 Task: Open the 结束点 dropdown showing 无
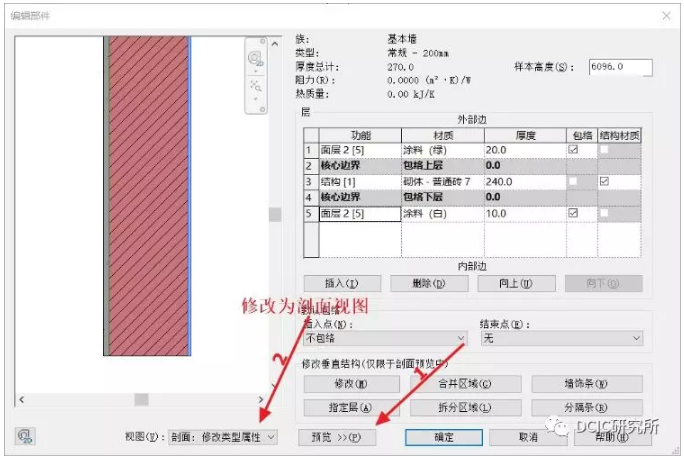562,338
